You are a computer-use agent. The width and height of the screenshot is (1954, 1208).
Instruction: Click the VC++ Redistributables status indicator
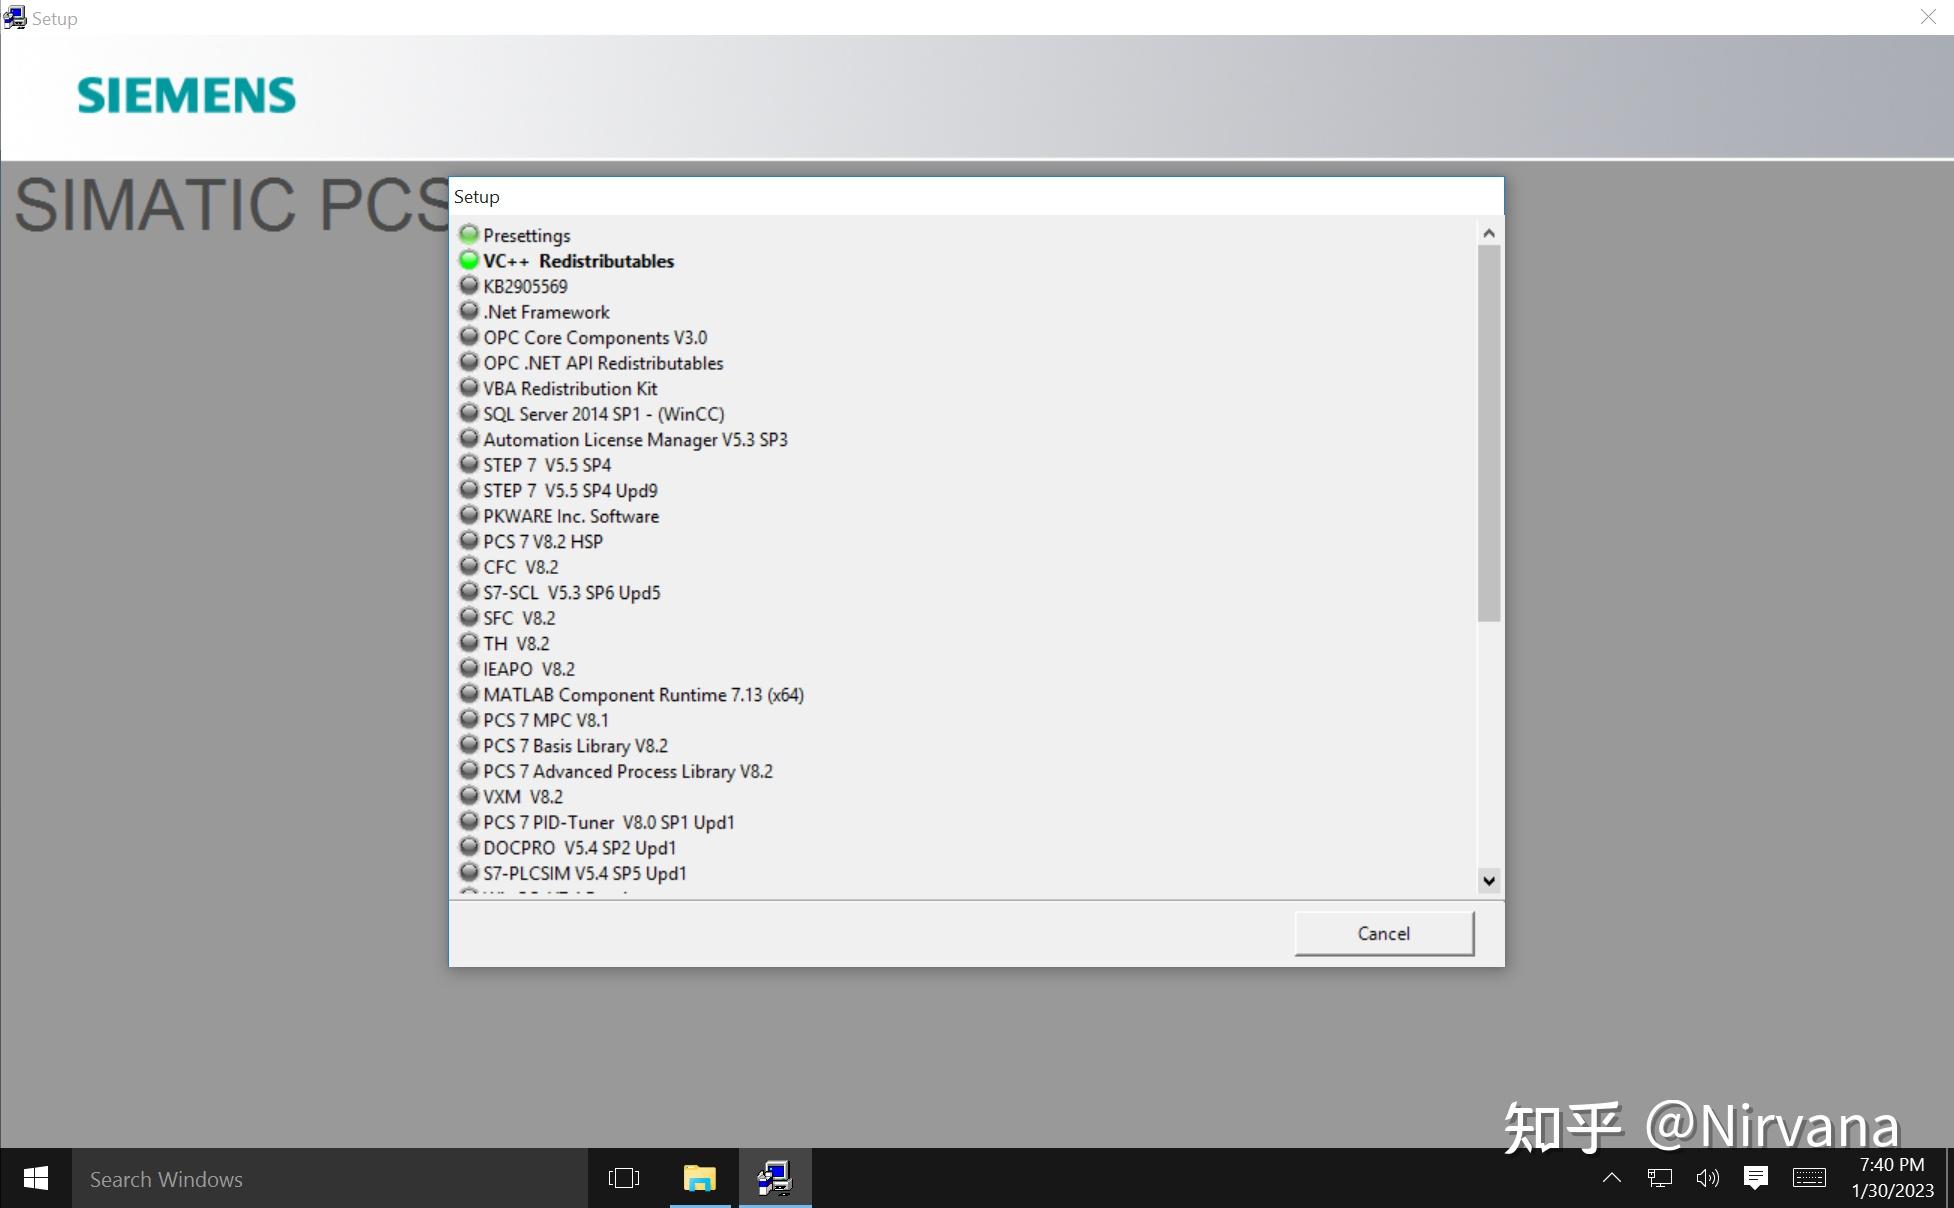[x=469, y=259]
